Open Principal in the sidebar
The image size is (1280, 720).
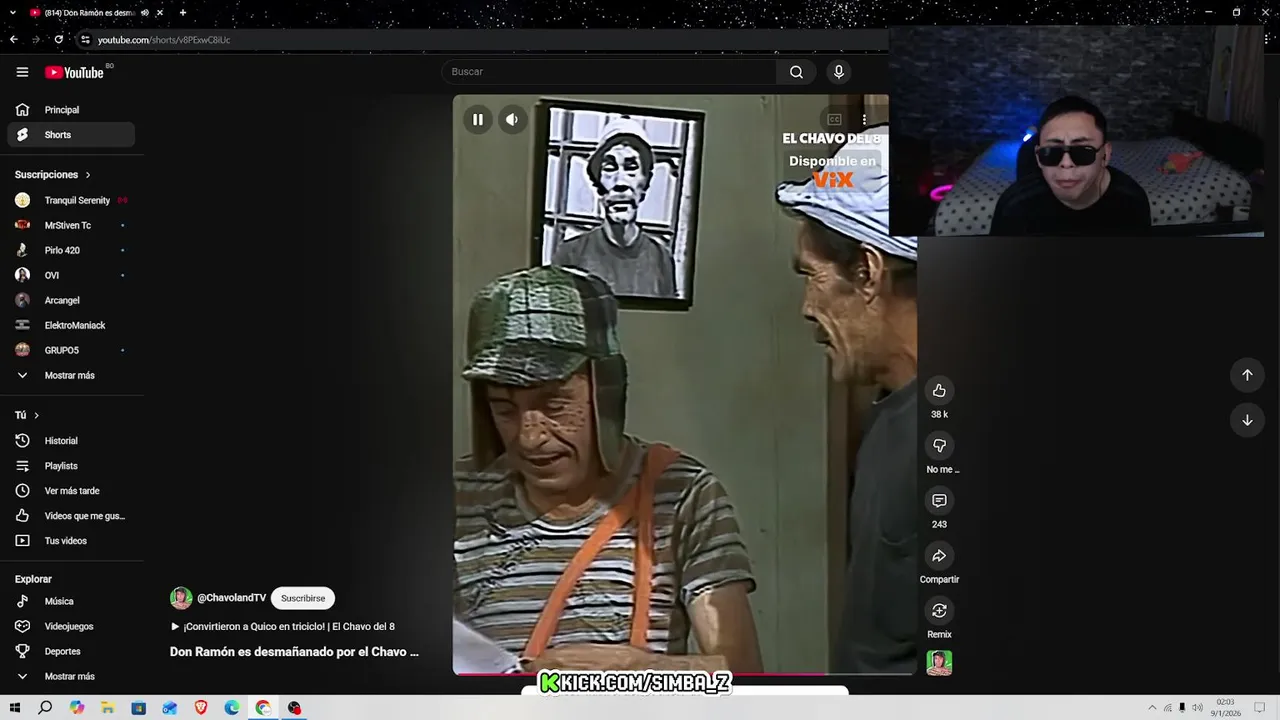point(71,110)
